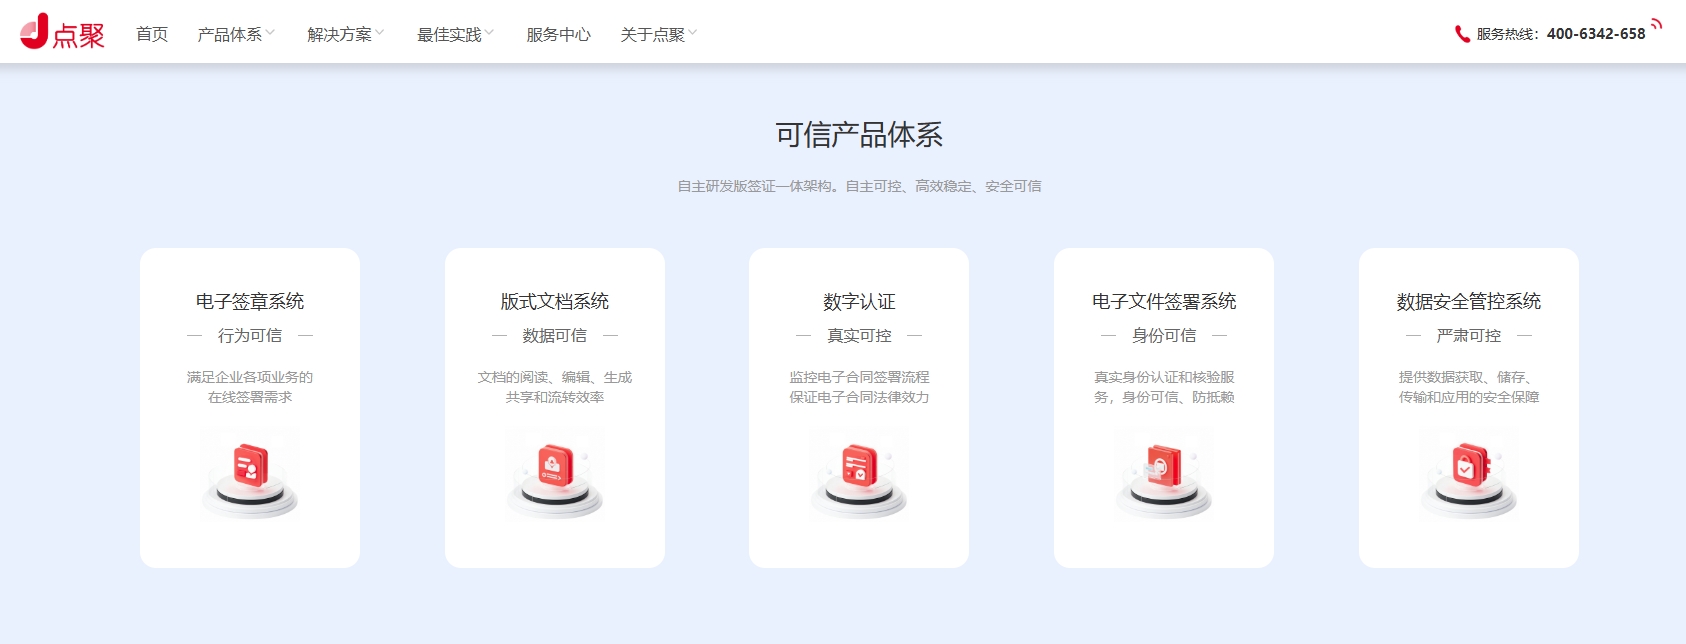Open the 关于点聚 dropdown menu
1686x644 pixels.
(659, 35)
